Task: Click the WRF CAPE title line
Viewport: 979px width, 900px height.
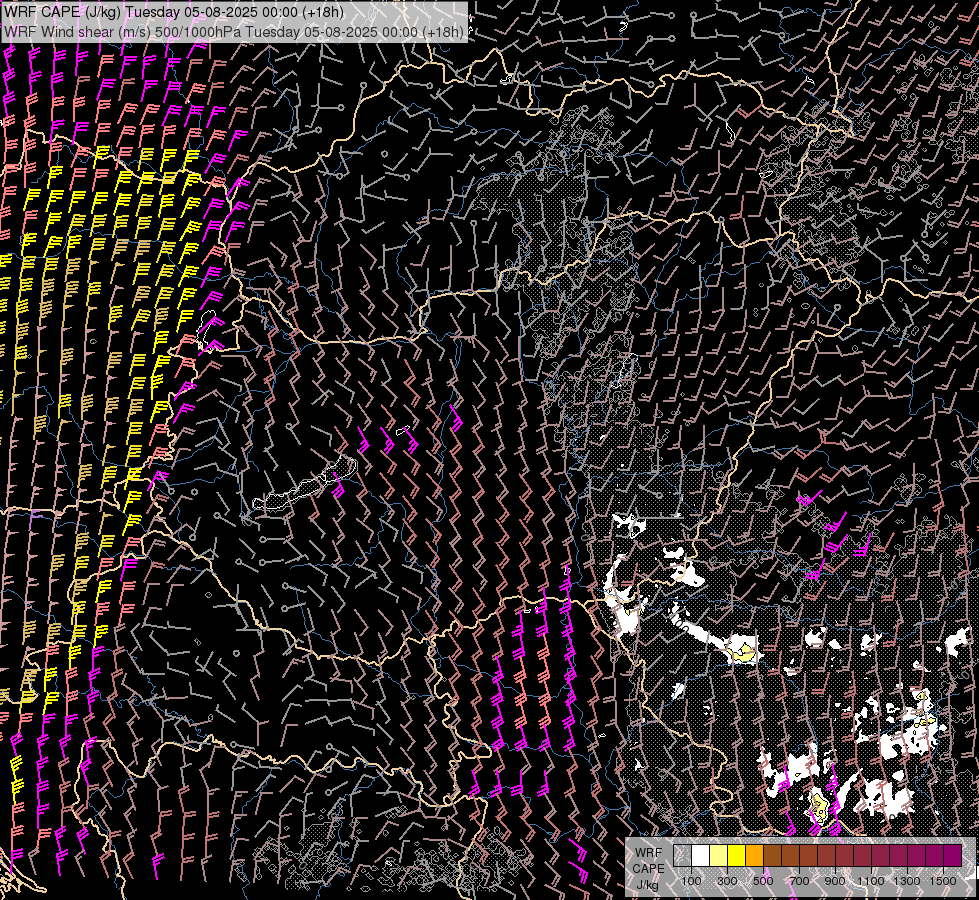Action: point(175,12)
